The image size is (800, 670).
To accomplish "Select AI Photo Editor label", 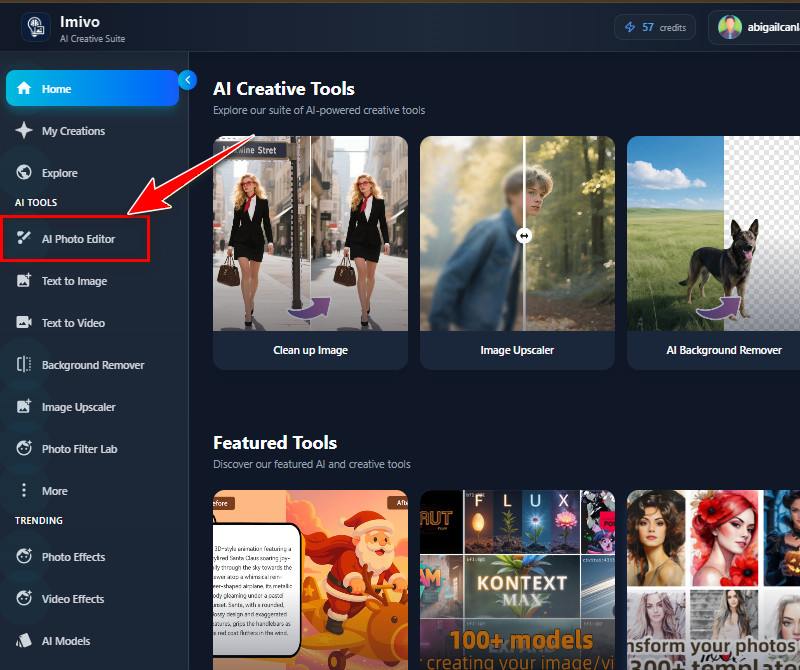I will [x=78, y=239].
